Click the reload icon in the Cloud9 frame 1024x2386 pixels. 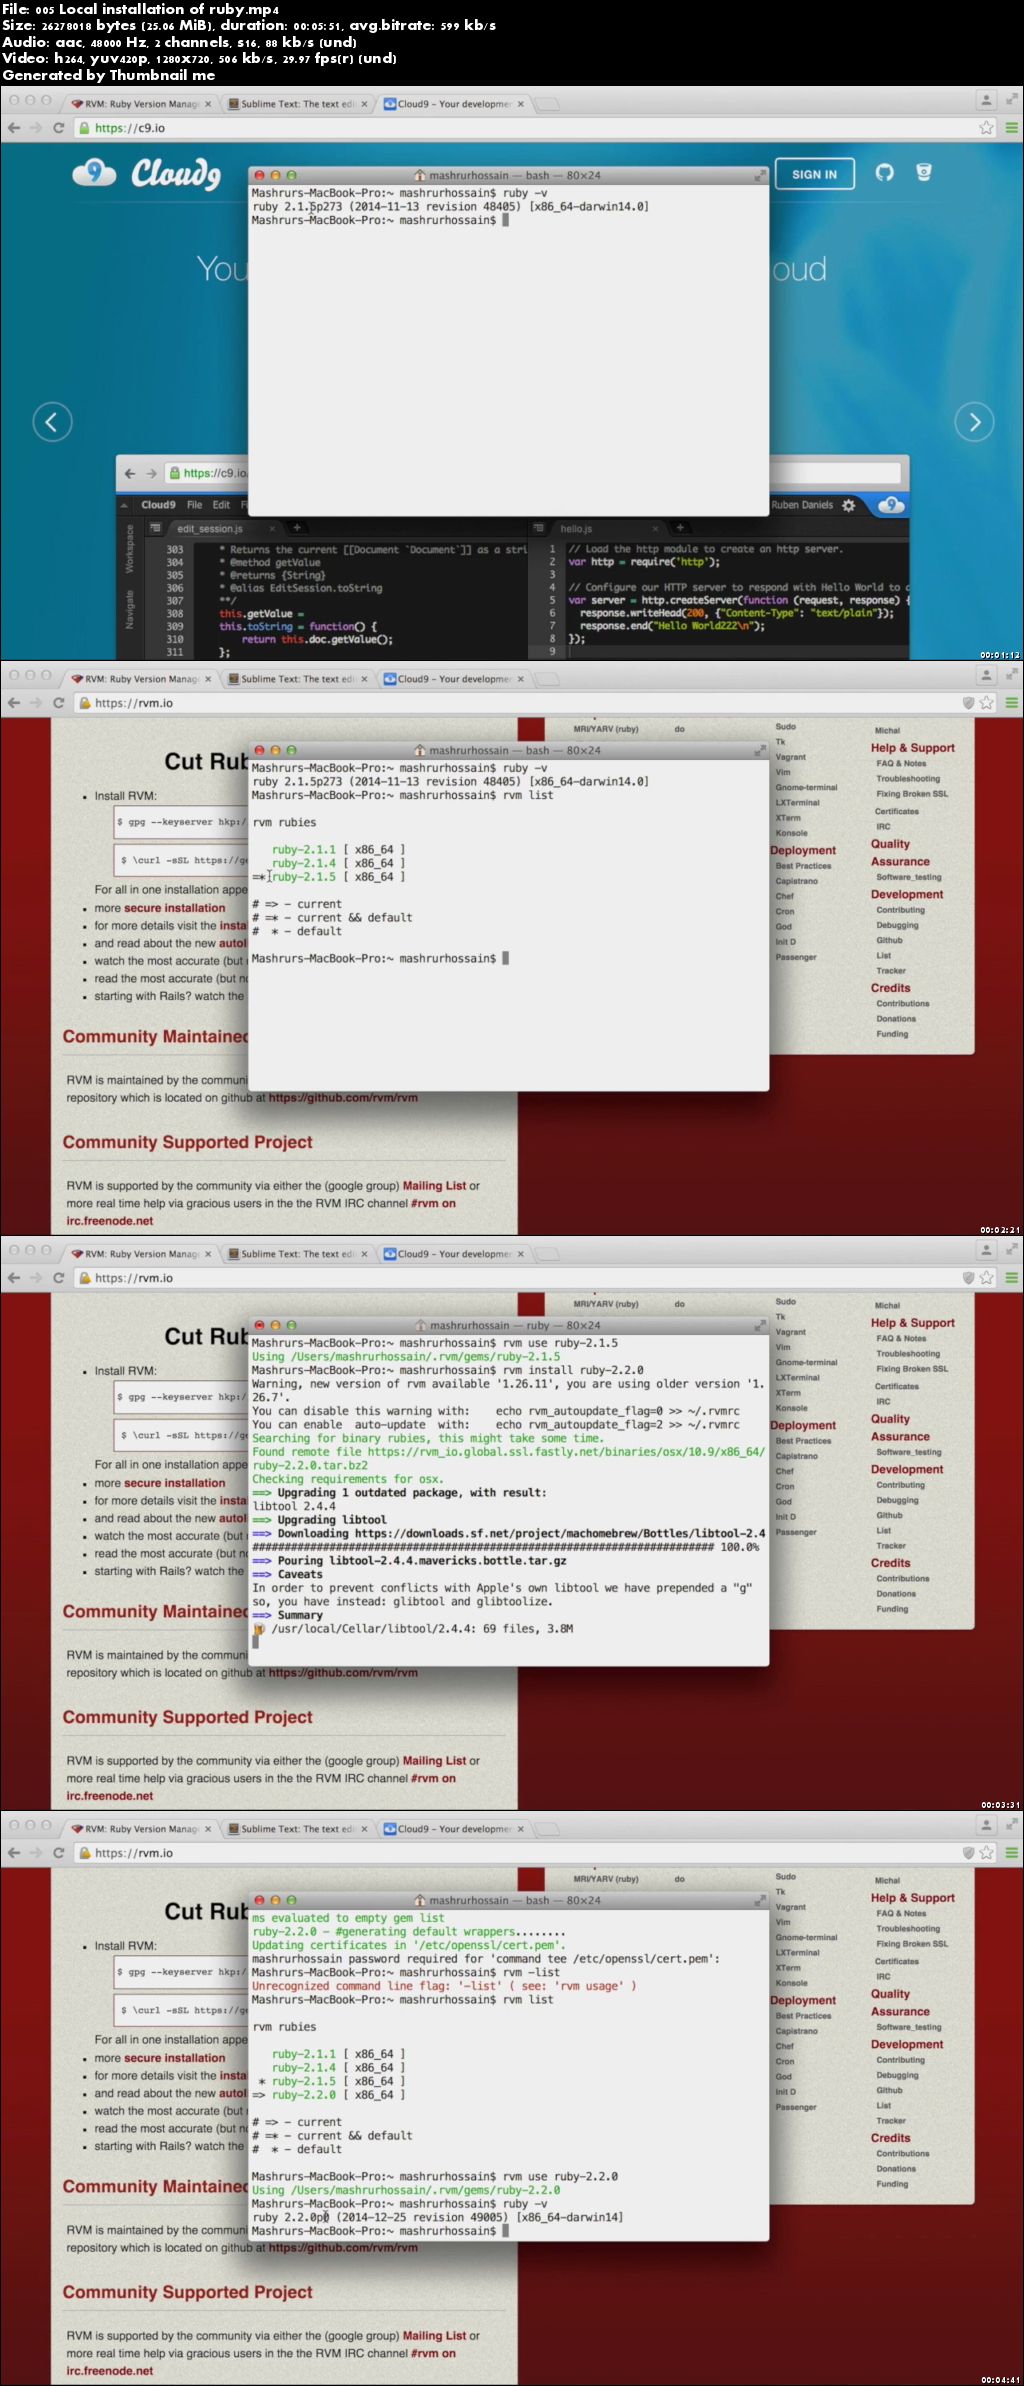pos(58,128)
